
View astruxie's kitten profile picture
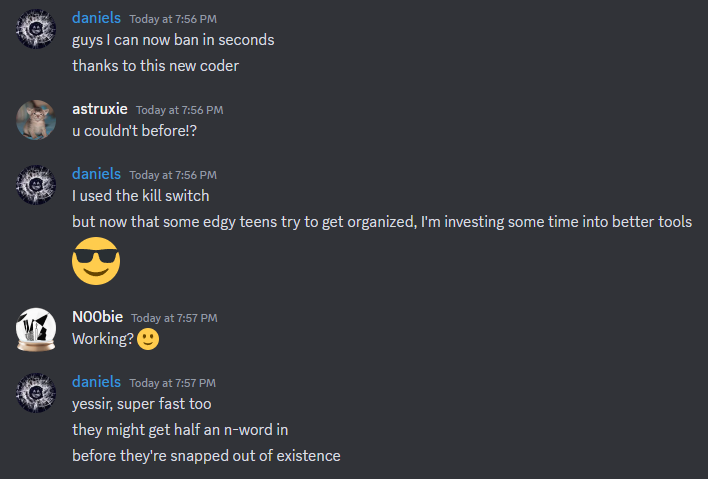(36, 120)
